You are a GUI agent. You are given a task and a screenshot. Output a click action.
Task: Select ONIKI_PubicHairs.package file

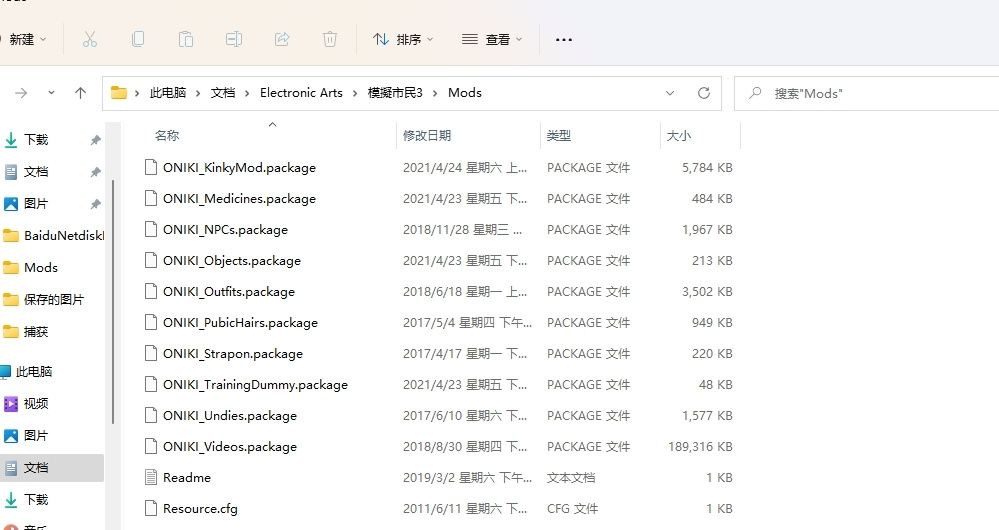click(240, 323)
